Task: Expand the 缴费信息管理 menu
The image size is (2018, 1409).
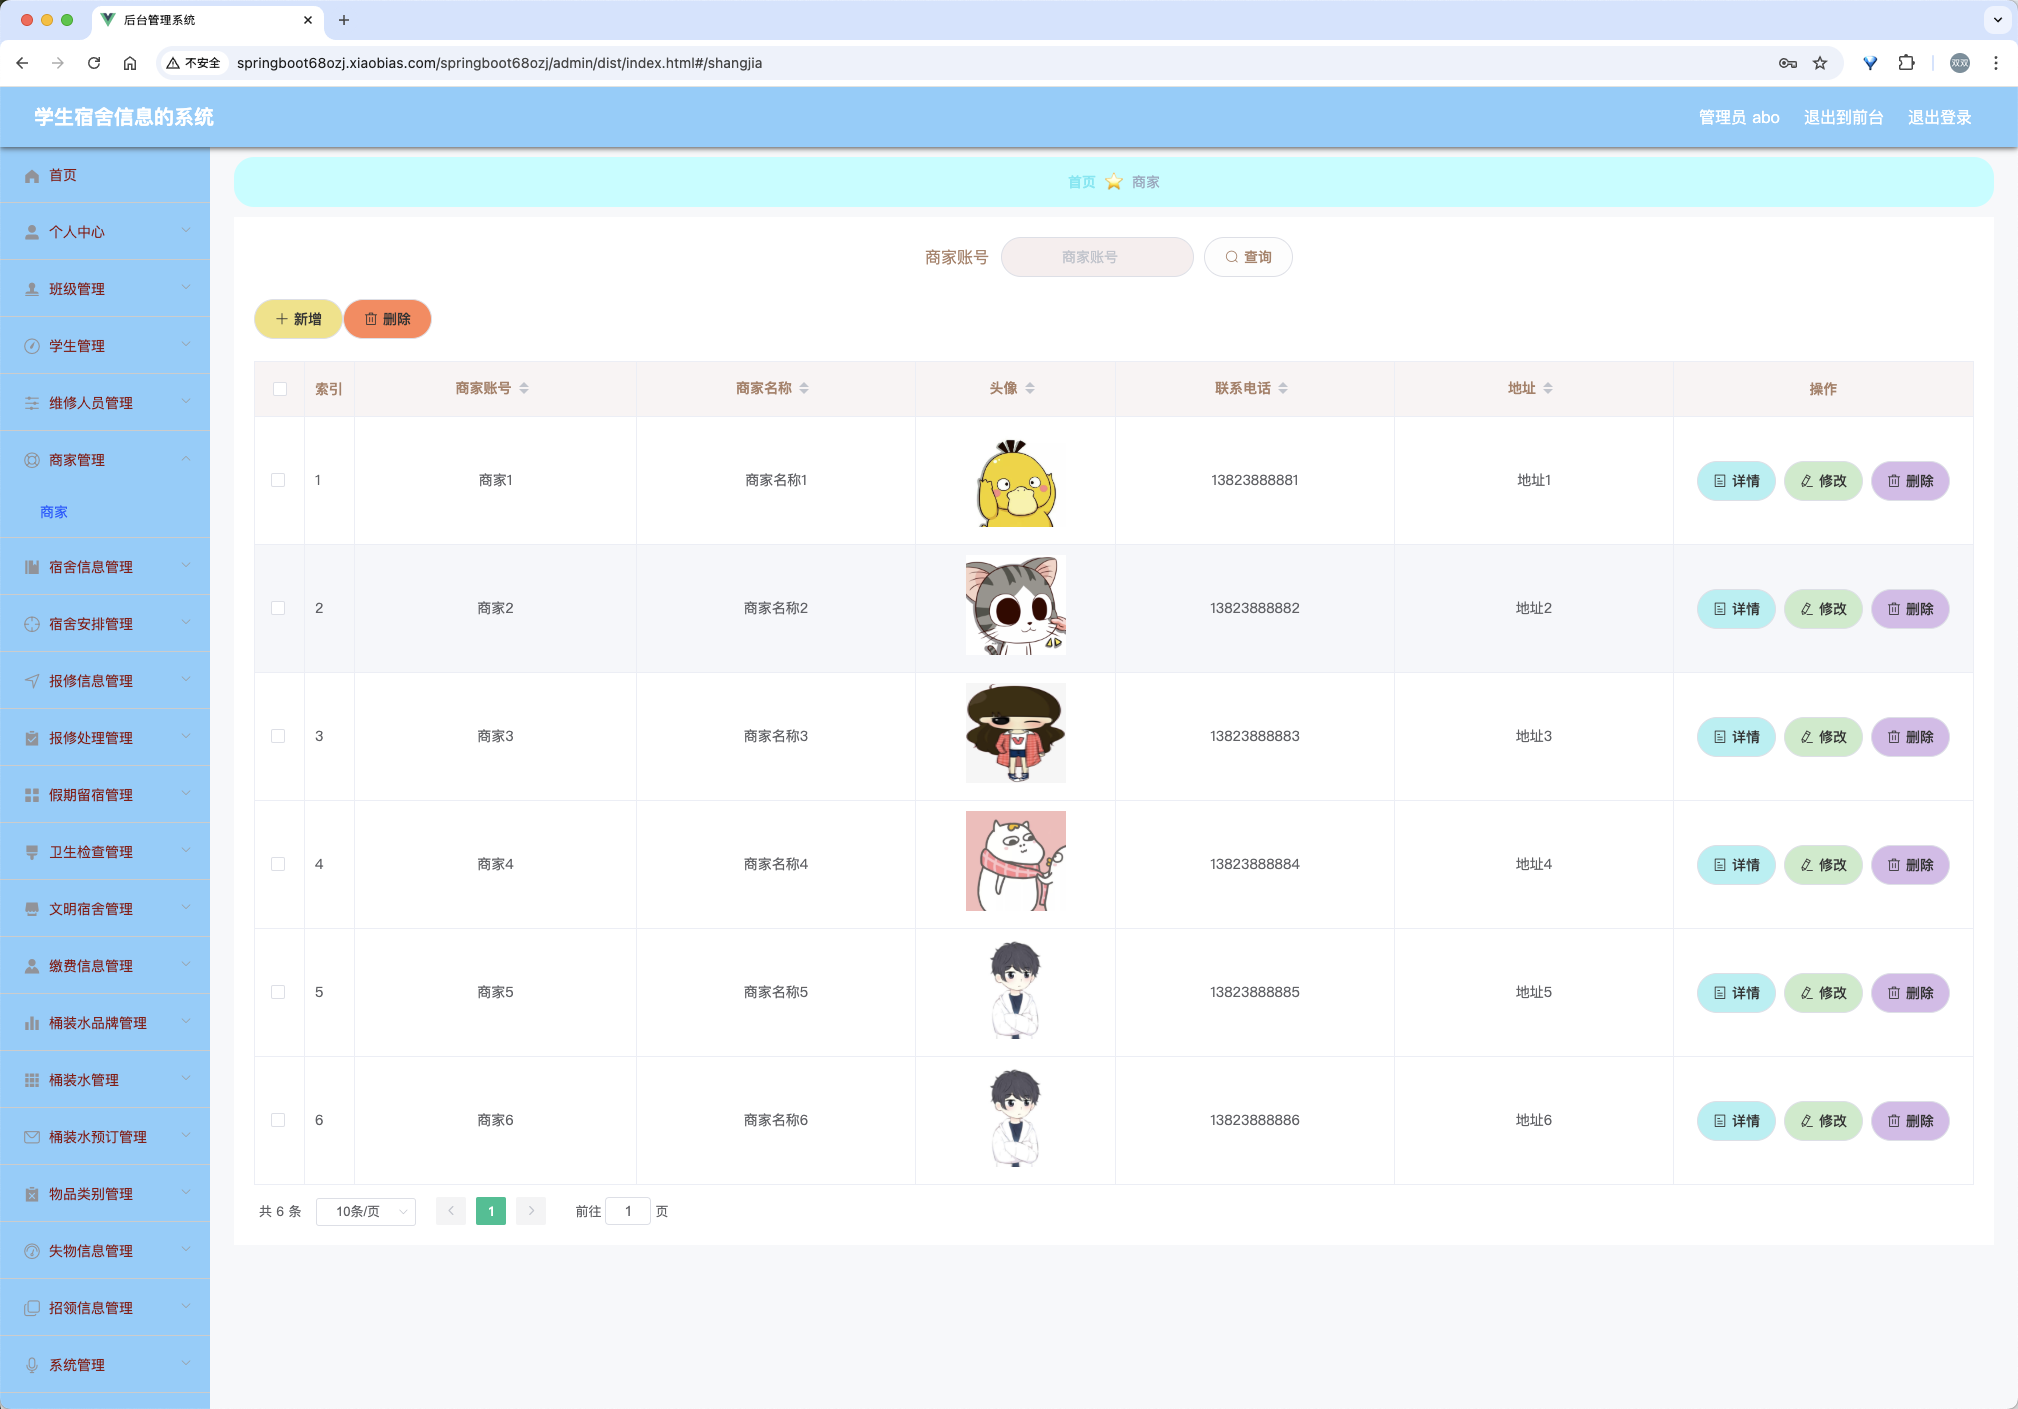Action: [105, 966]
